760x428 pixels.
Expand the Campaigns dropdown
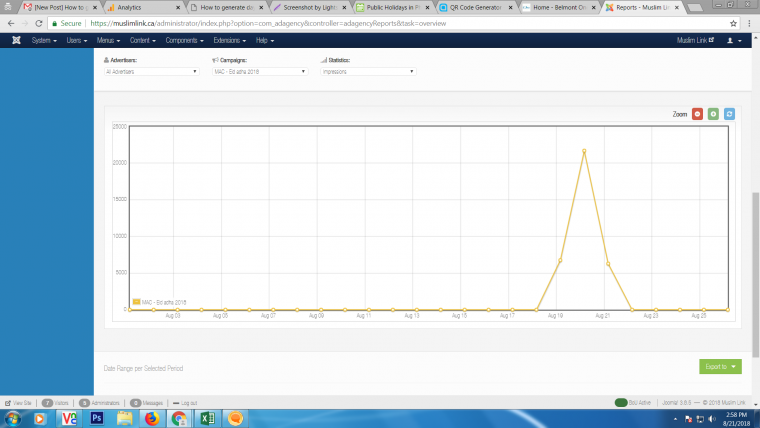260,71
